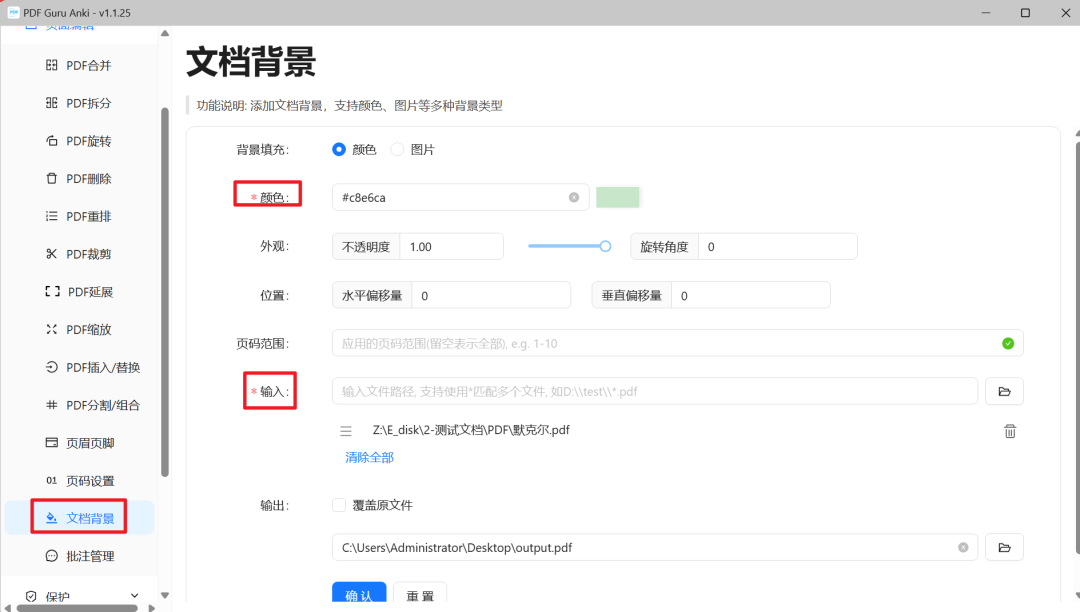The image size is (1080, 612).
Task: Browse for input files via folder icon
Action: click(1004, 391)
